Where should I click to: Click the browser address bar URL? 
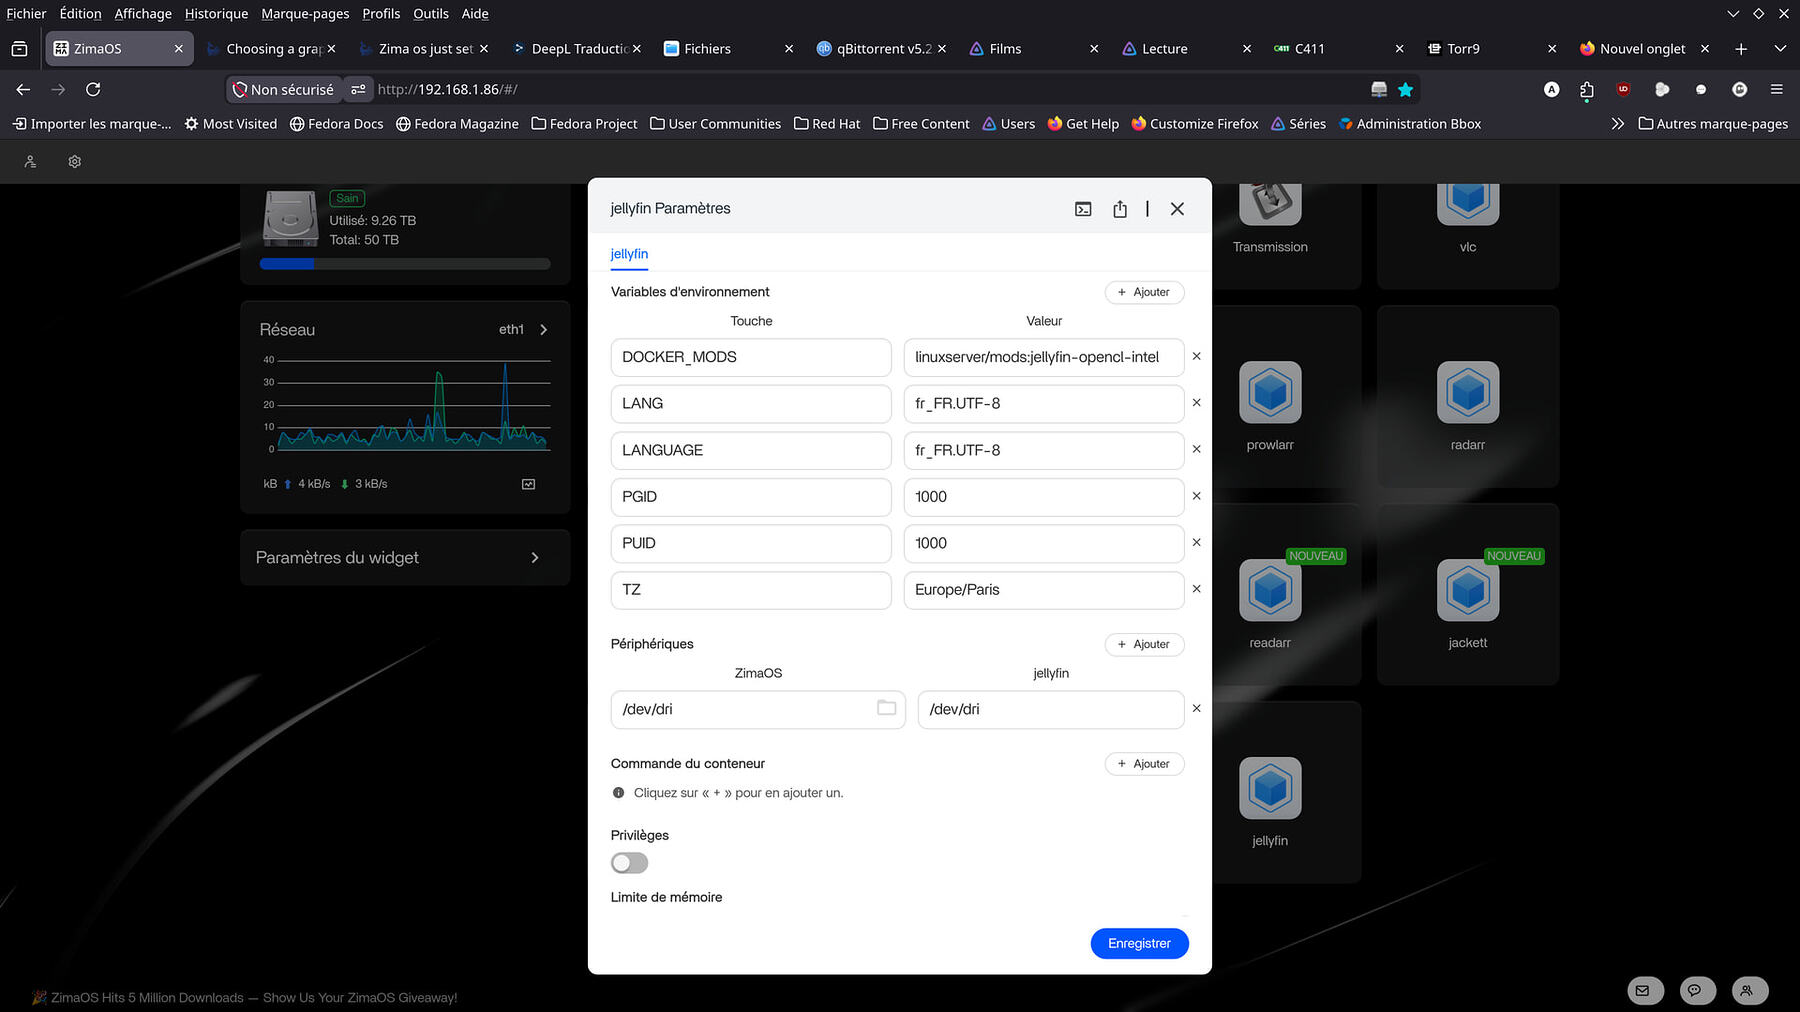448,90
